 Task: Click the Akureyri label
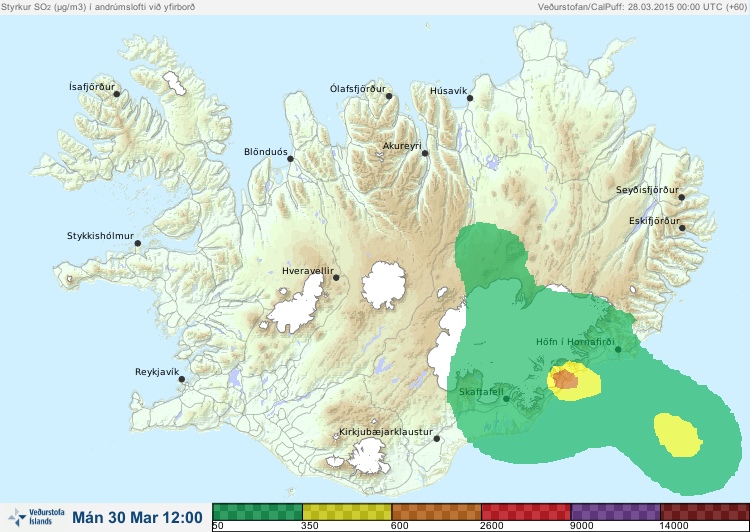(402, 146)
